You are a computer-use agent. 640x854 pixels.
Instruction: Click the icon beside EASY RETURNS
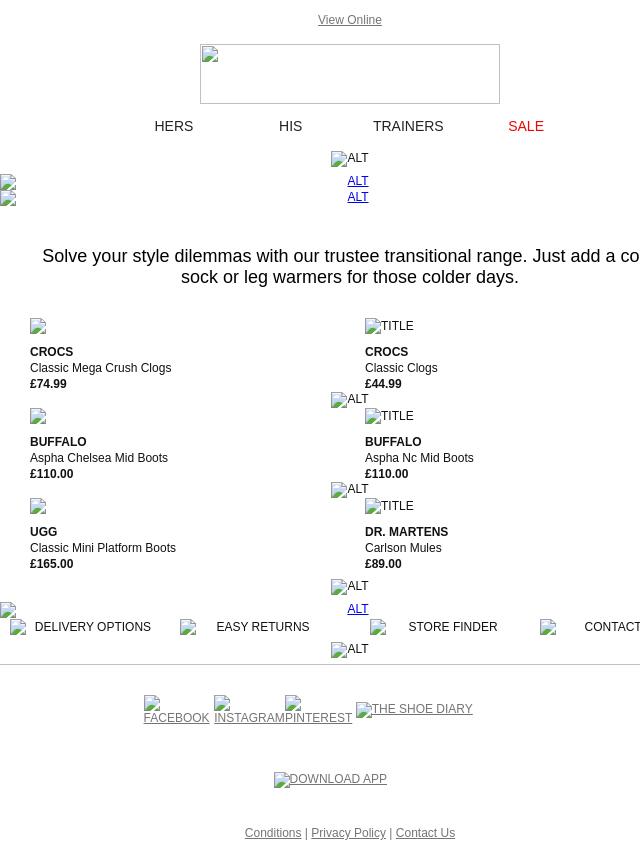(188, 627)
